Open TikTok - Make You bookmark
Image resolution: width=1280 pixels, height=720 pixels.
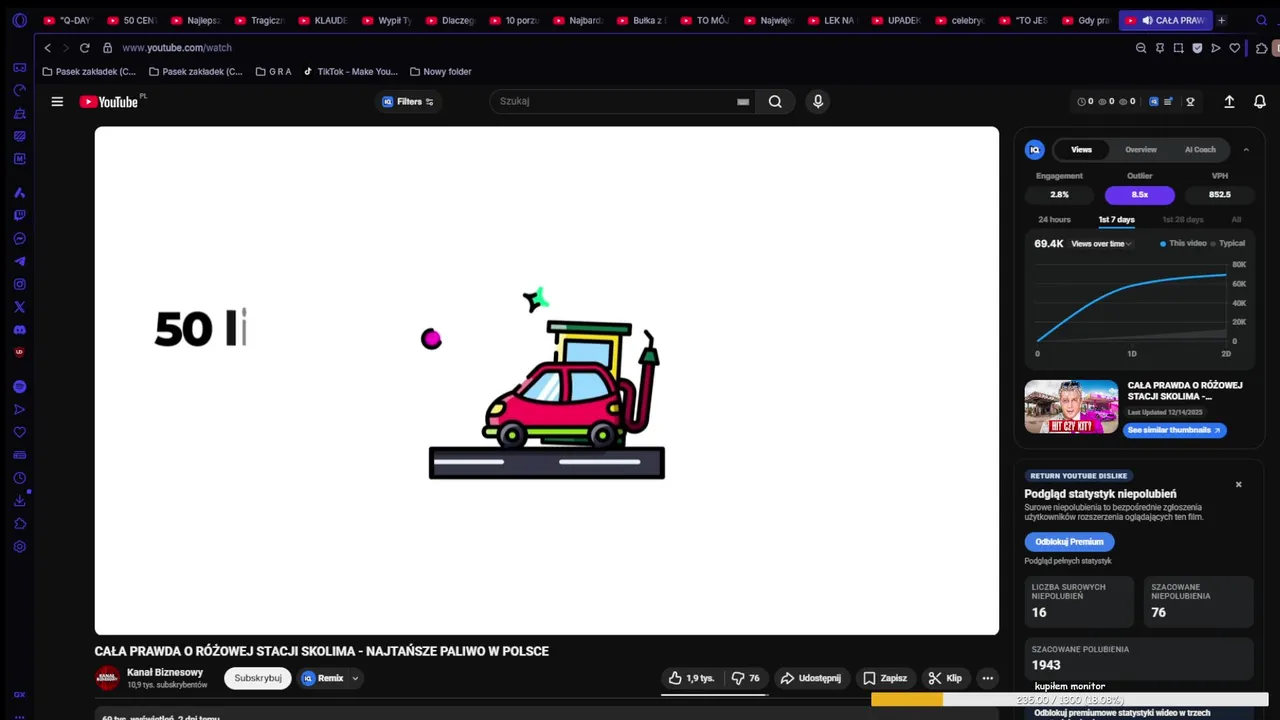[x=350, y=72]
